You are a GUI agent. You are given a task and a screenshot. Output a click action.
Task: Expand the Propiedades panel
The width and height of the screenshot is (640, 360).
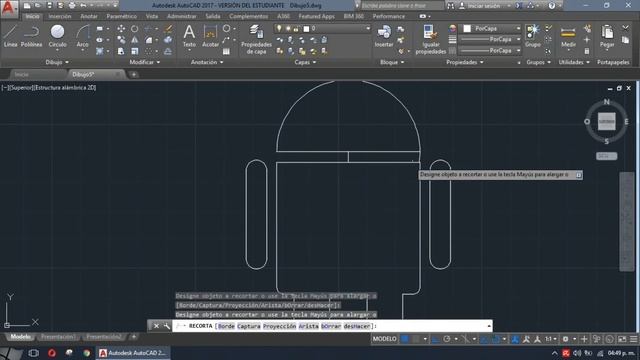coord(465,62)
